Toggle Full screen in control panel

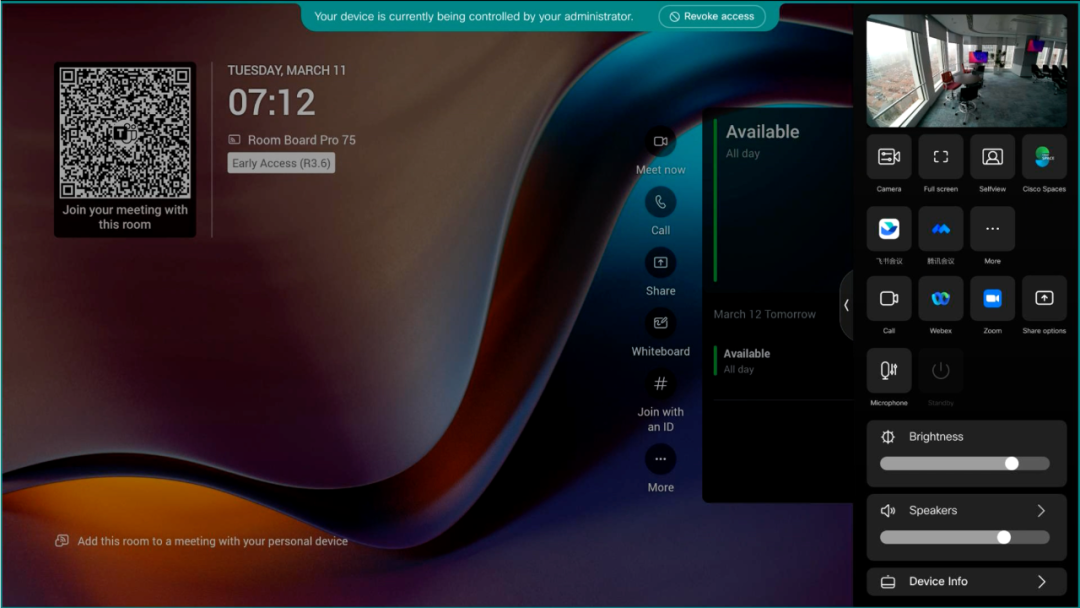click(x=940, y=157)
